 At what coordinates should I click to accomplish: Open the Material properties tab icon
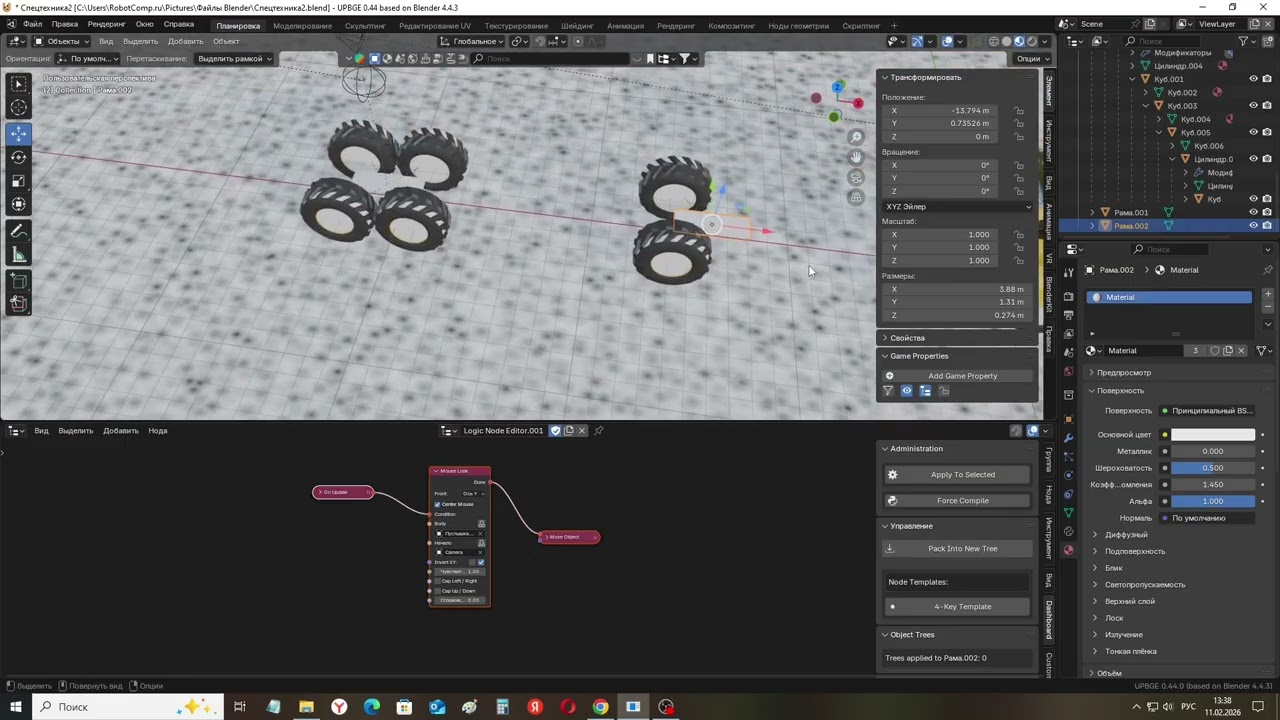1068,550
